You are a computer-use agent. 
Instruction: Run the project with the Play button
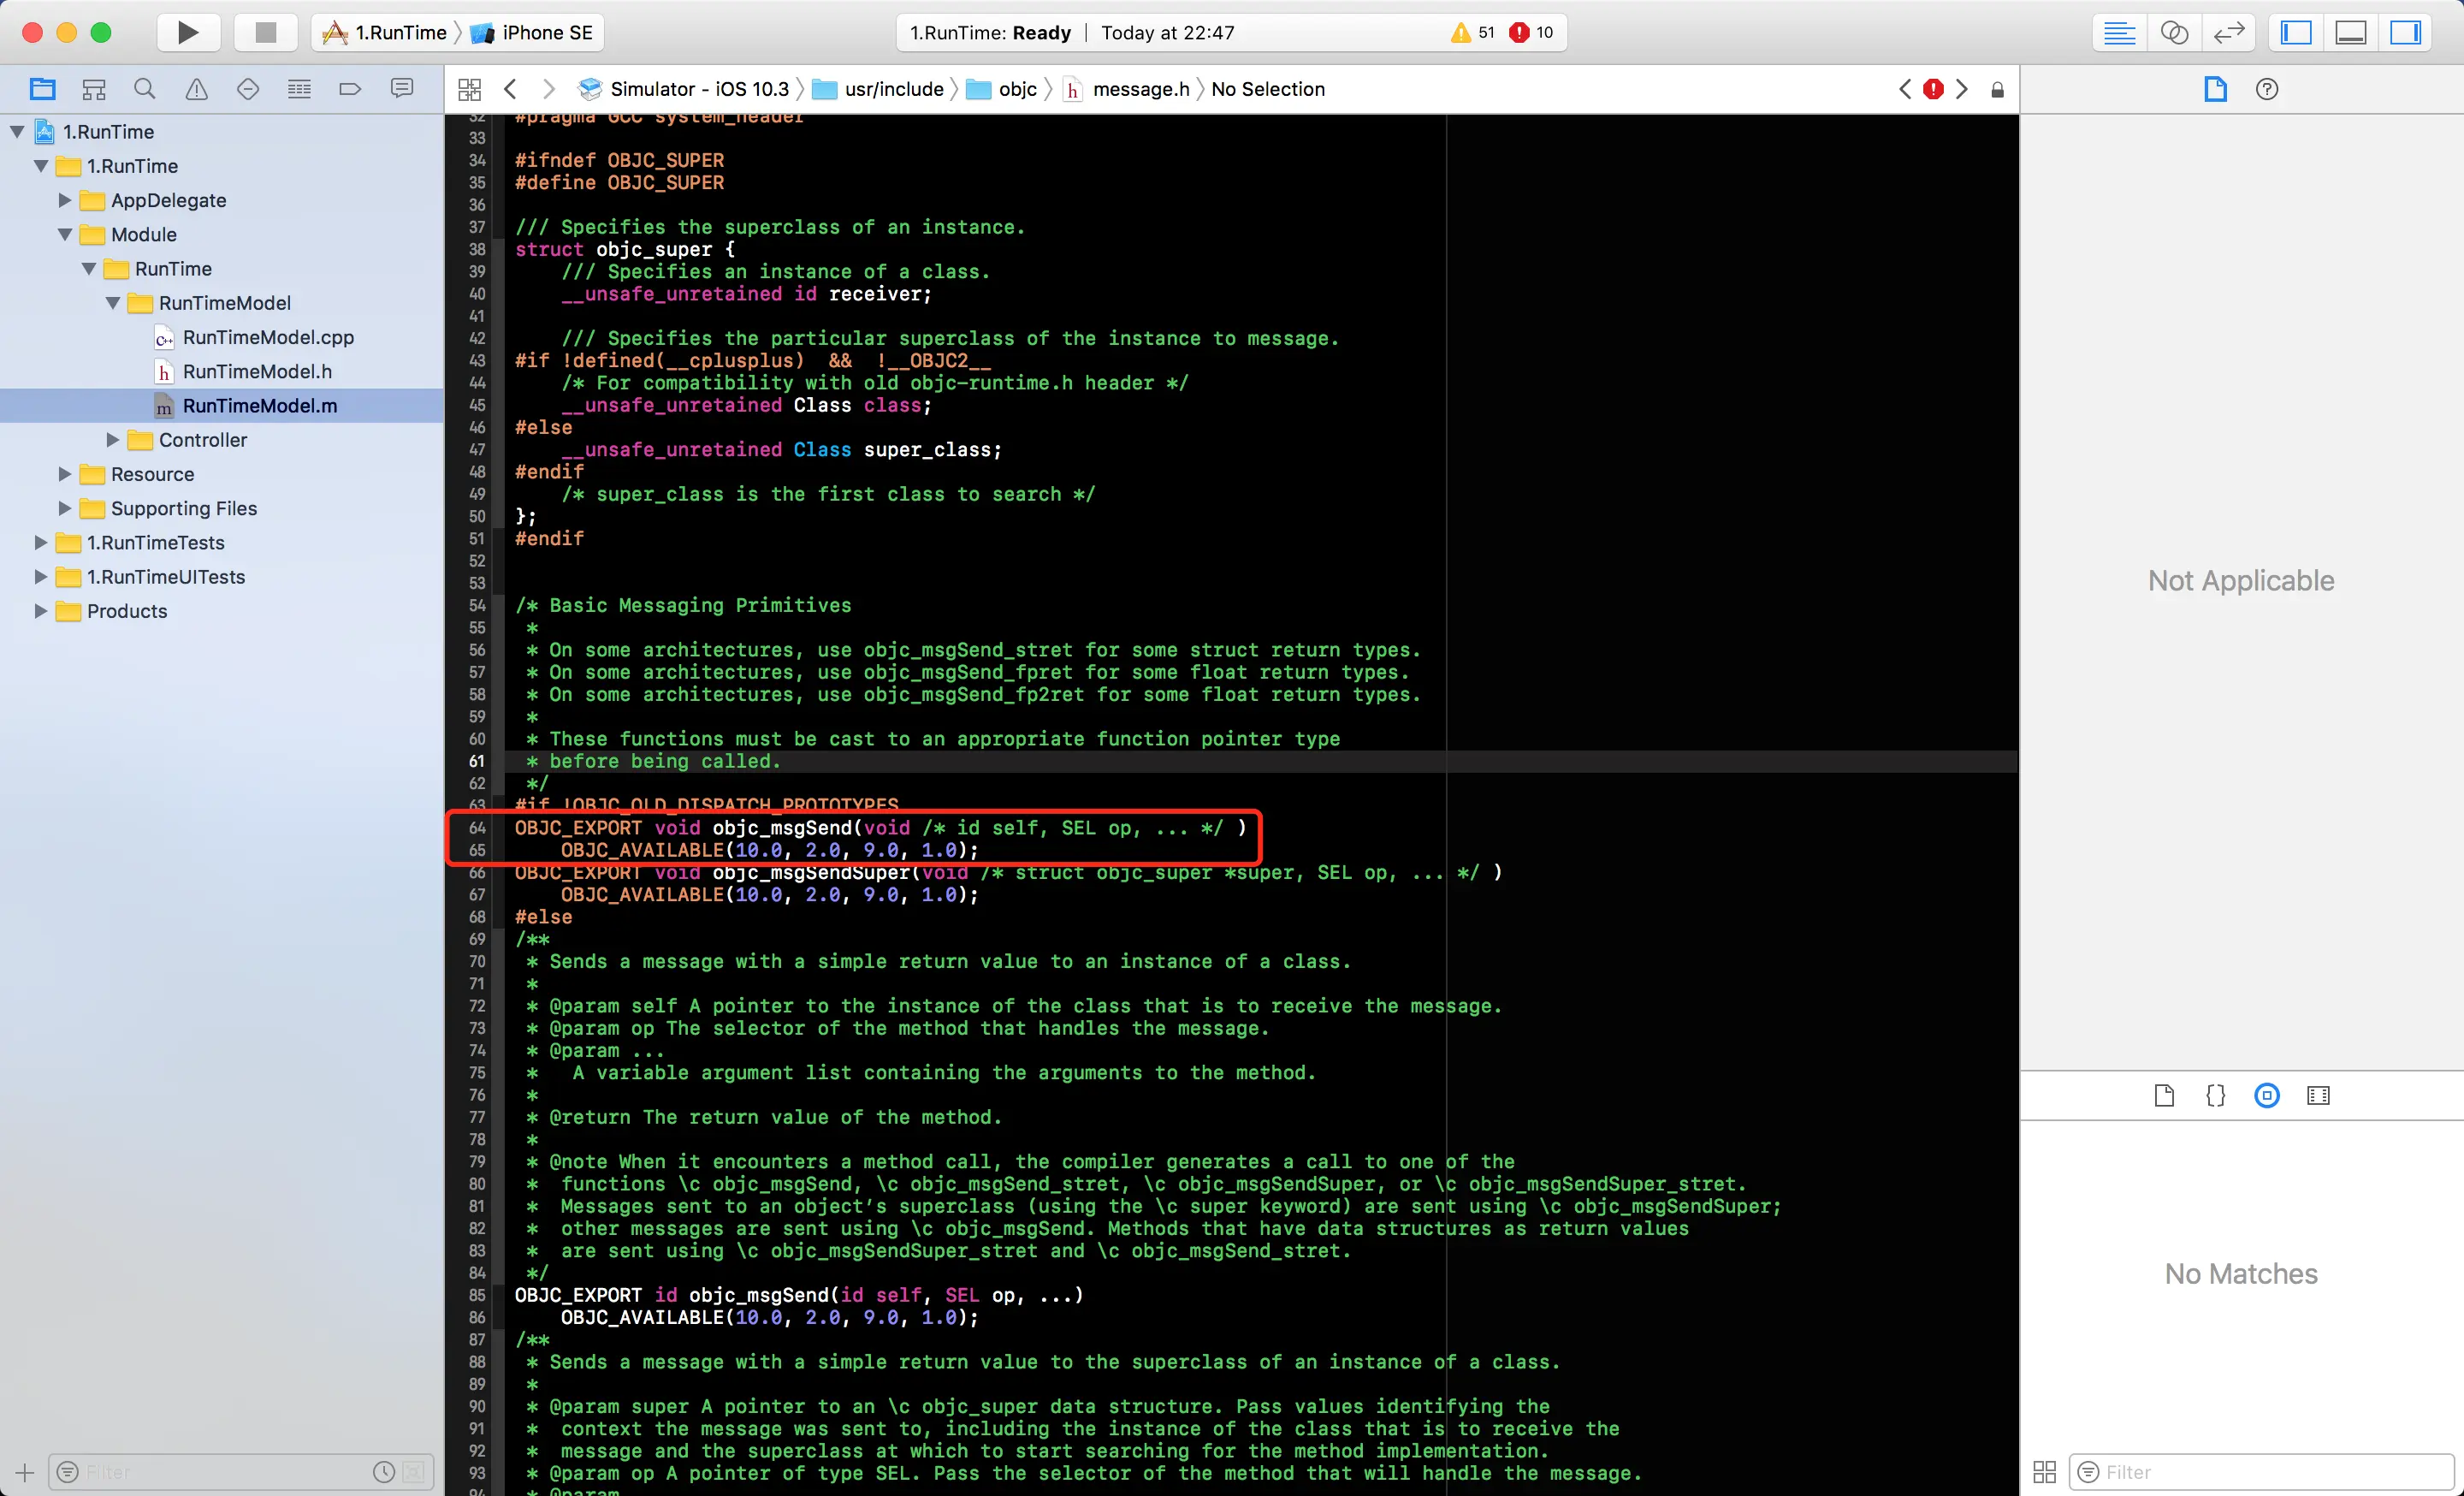point(187,33)
